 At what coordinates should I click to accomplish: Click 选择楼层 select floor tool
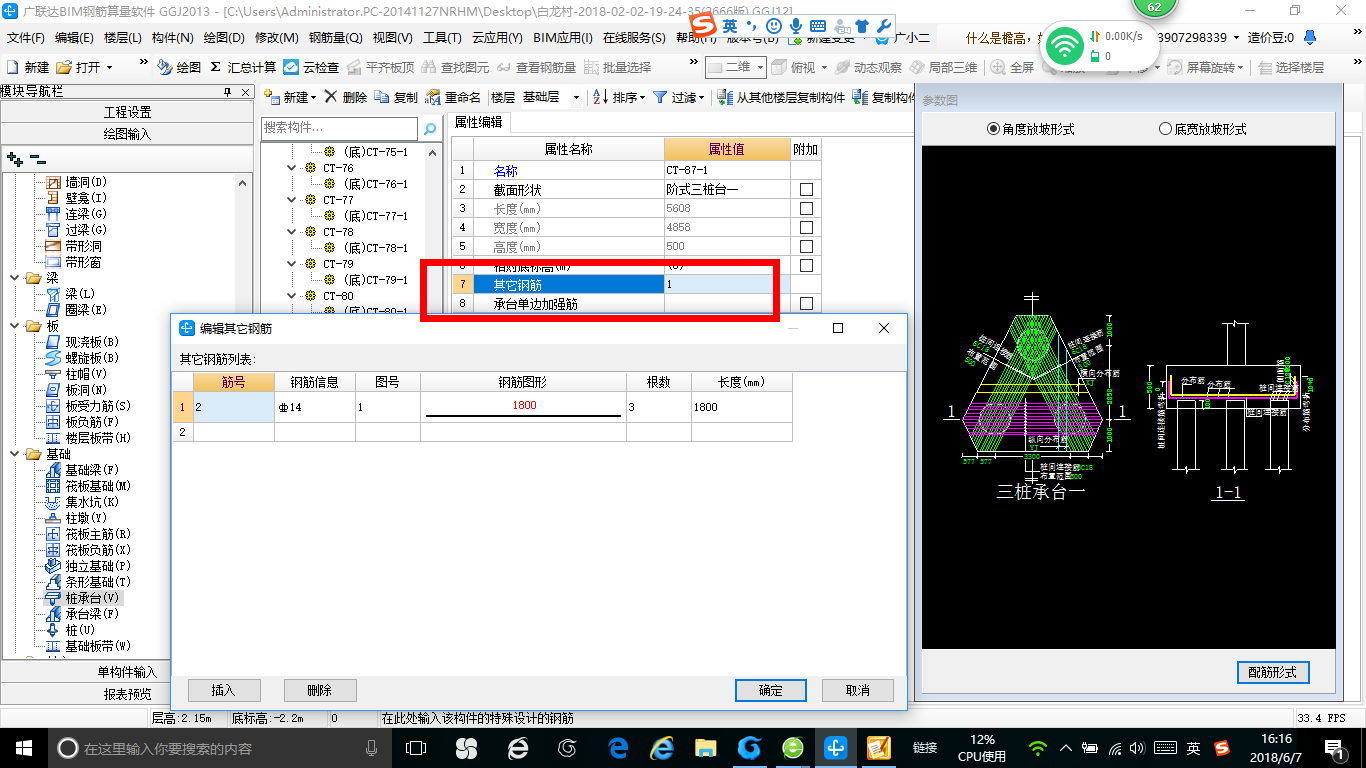(x=1291, y=67)
